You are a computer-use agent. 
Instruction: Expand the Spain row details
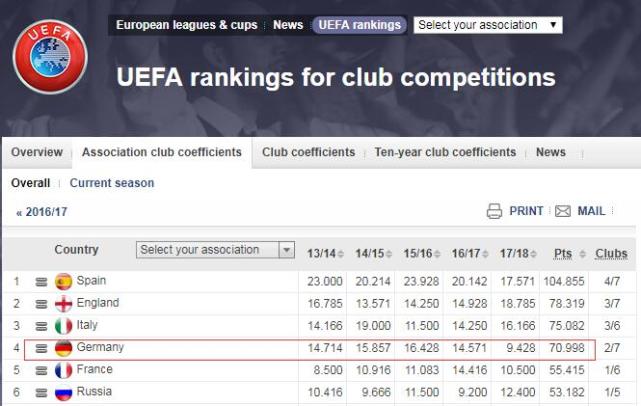(41, 282)
